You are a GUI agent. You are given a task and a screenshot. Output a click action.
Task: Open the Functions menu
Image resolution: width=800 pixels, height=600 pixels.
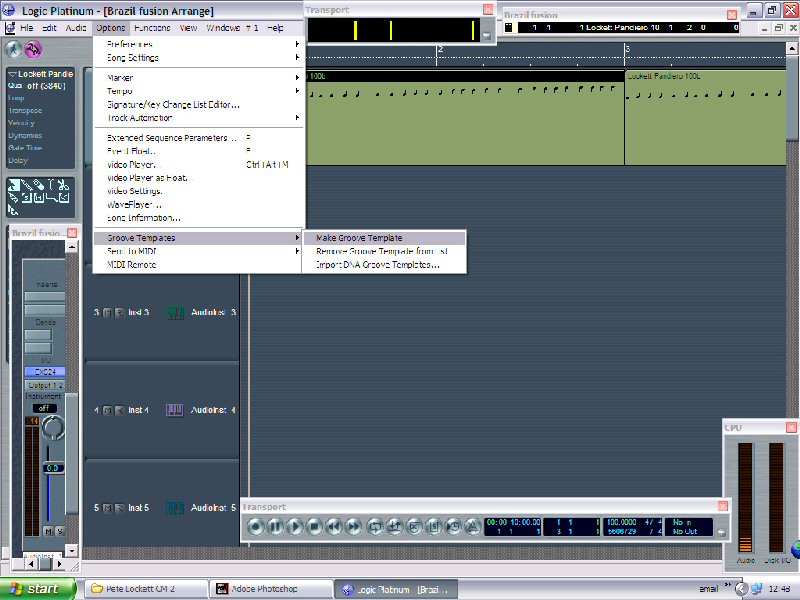(x=152, y=28)
